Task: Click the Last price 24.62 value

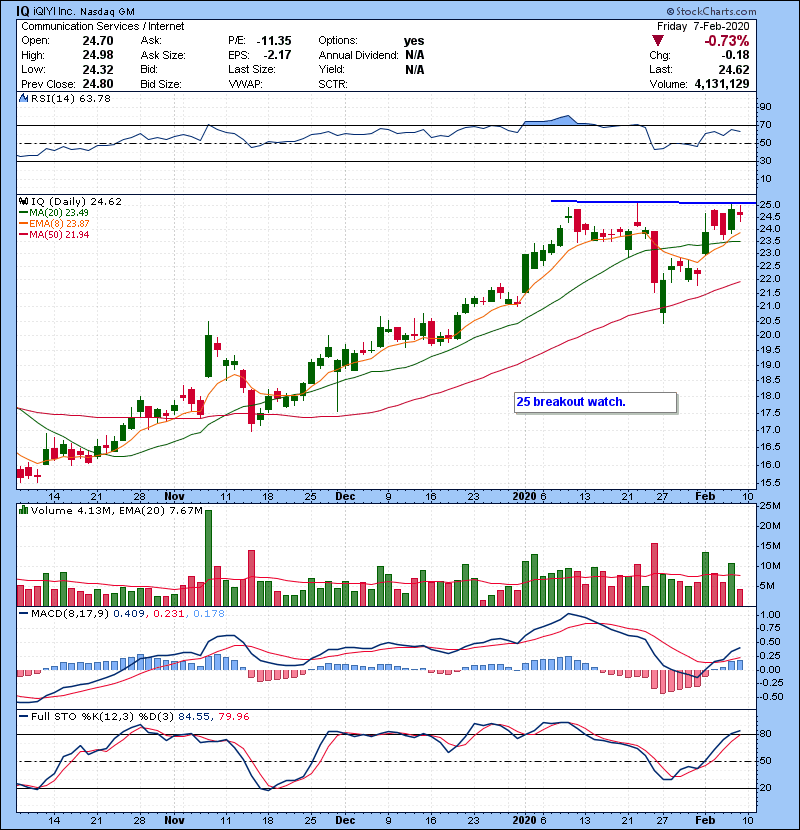Action: [x=734, y=69]
